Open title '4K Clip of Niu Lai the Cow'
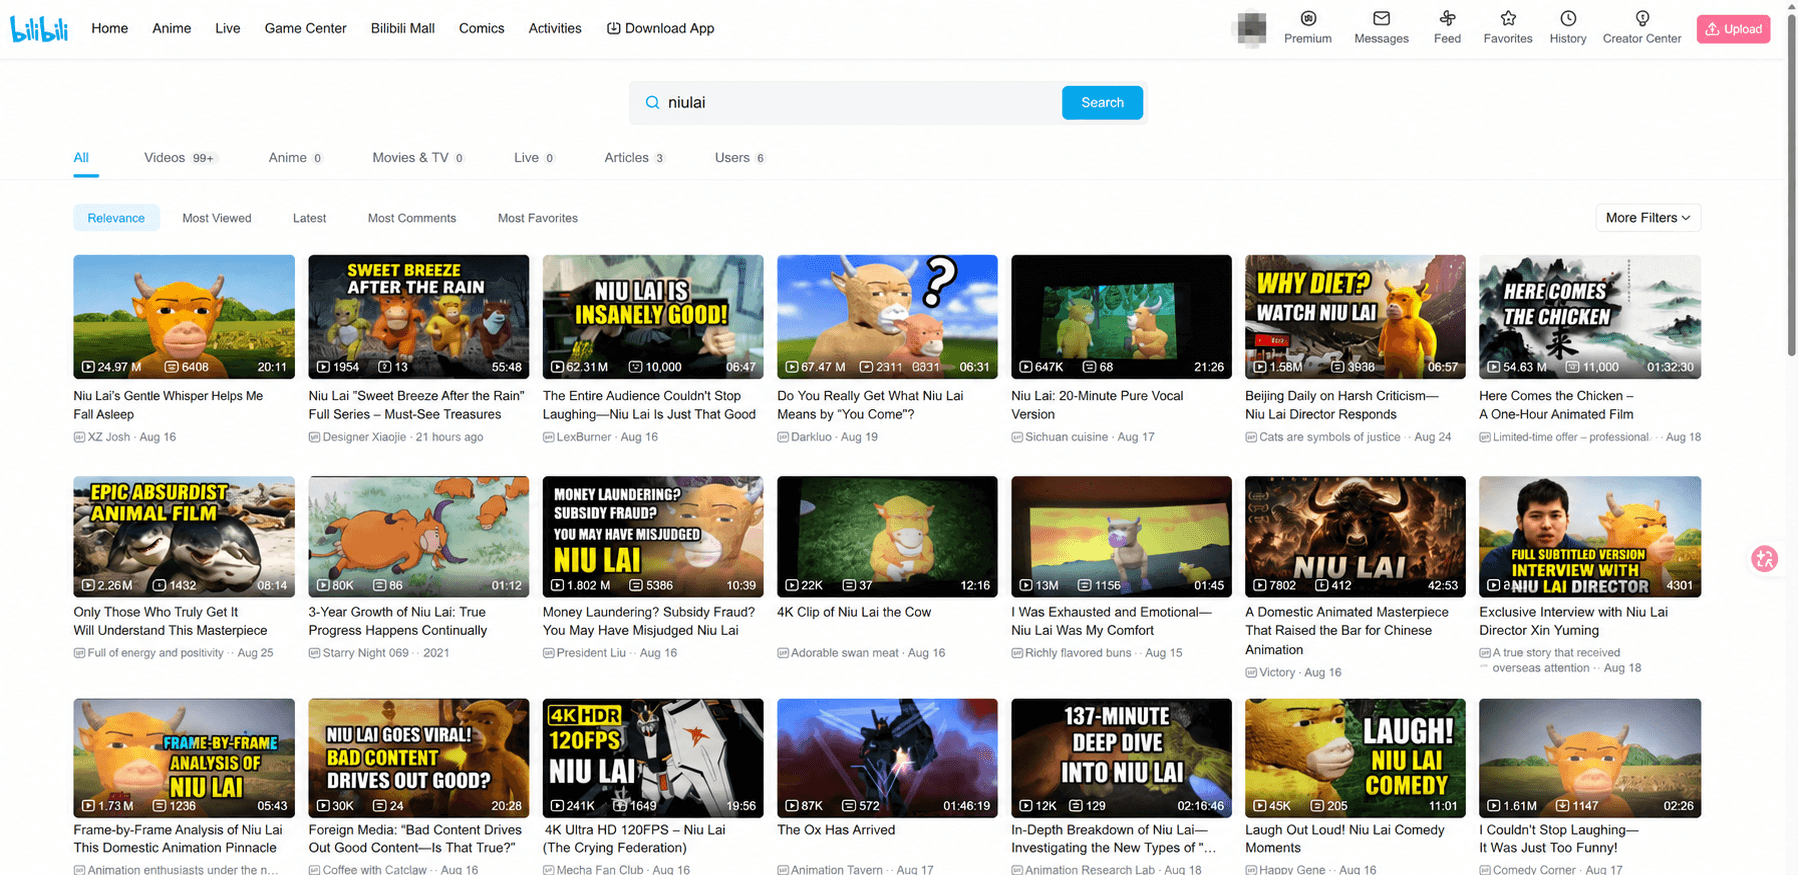 tap(854, 612)
